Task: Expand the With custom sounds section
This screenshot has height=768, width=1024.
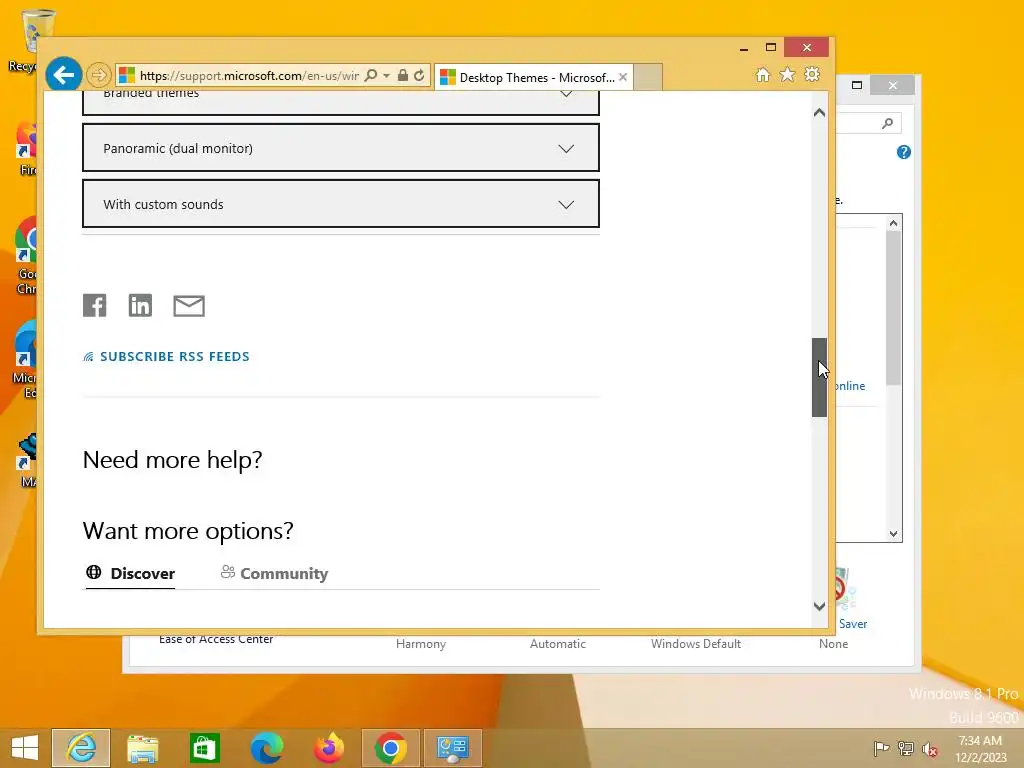Action: tap(341, 204)
